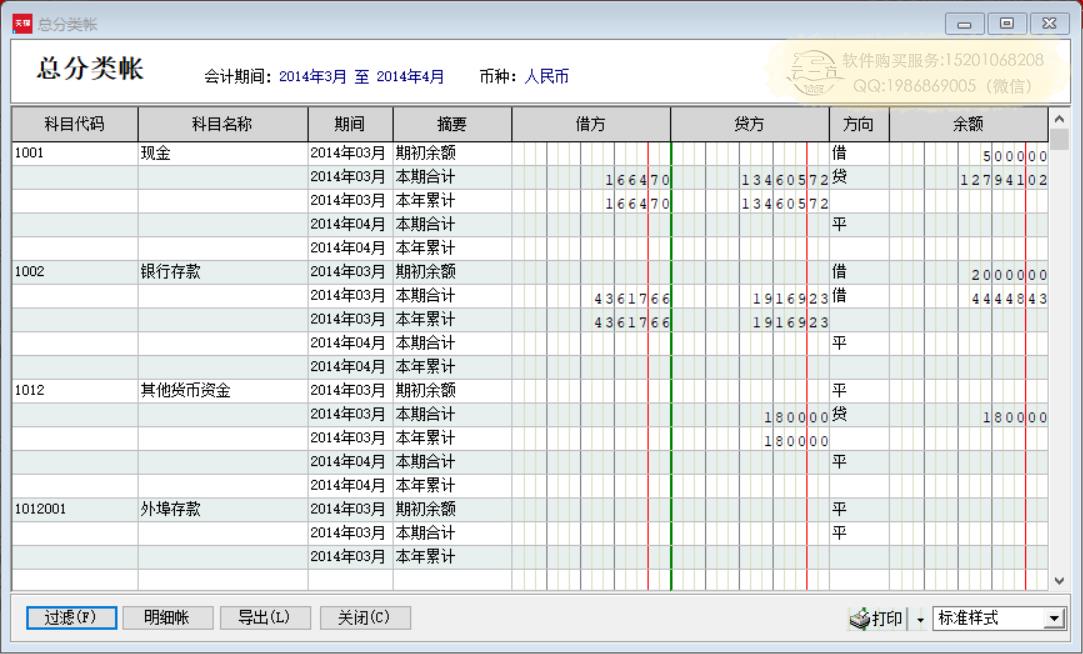Screen dimensions: 1083x654
Task: Click the 期间 column header
Action: tap(350, 124)
